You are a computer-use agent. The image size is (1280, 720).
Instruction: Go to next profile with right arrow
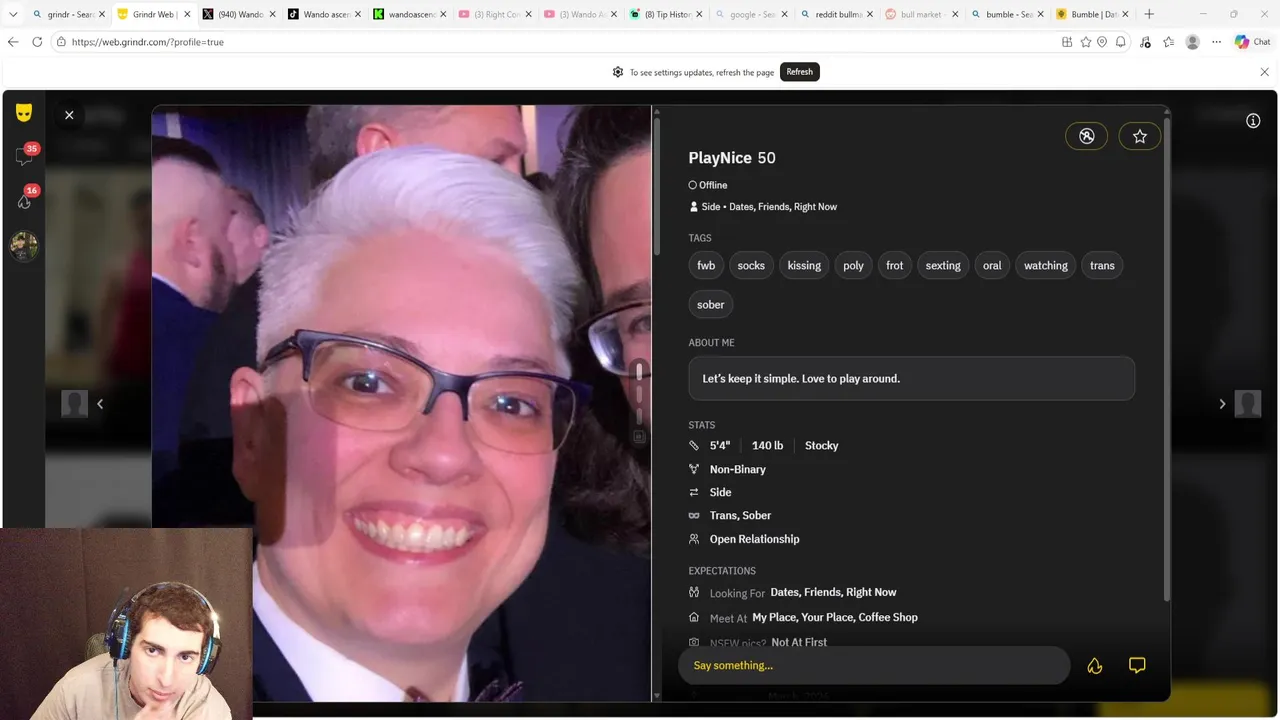point(1222,404)
